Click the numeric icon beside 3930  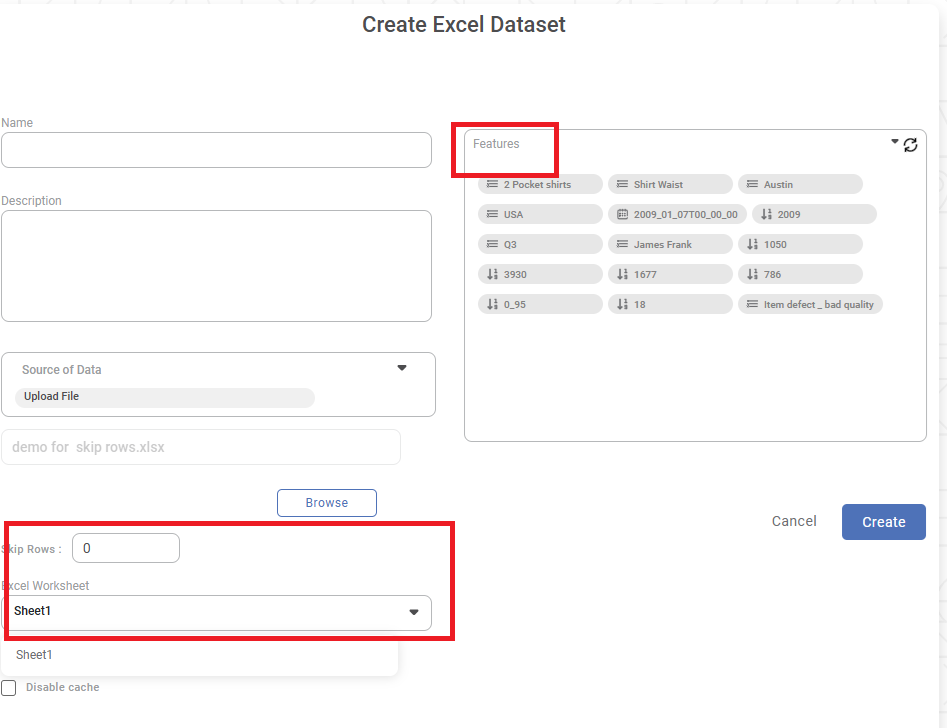[x=492, y=275]
